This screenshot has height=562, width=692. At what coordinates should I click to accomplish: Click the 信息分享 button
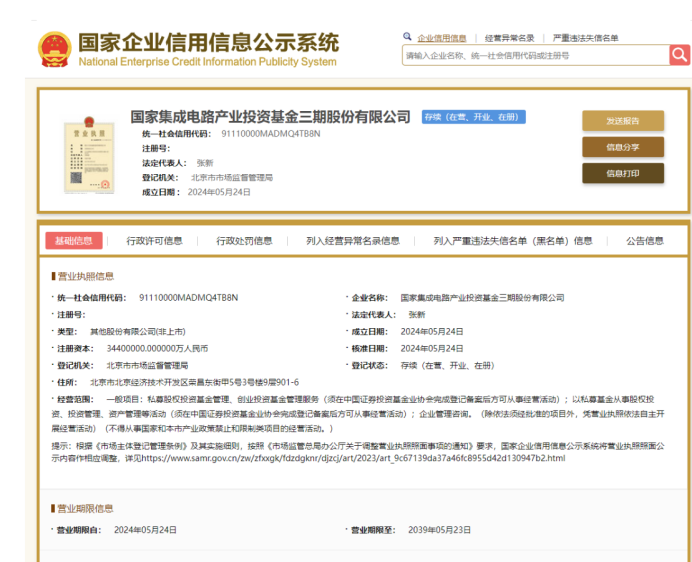click(623, 147)
